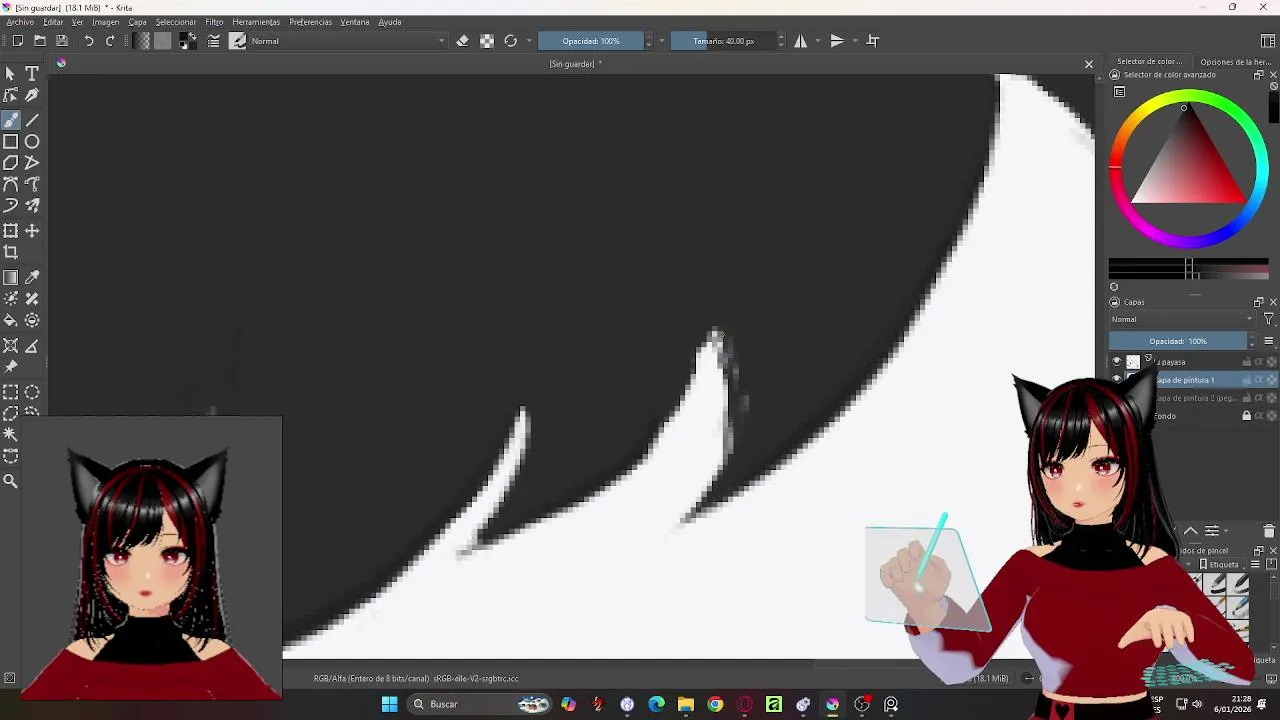Select the Rectangular Selection tool
Screen dimensions: 1280x720
(11, 393)
